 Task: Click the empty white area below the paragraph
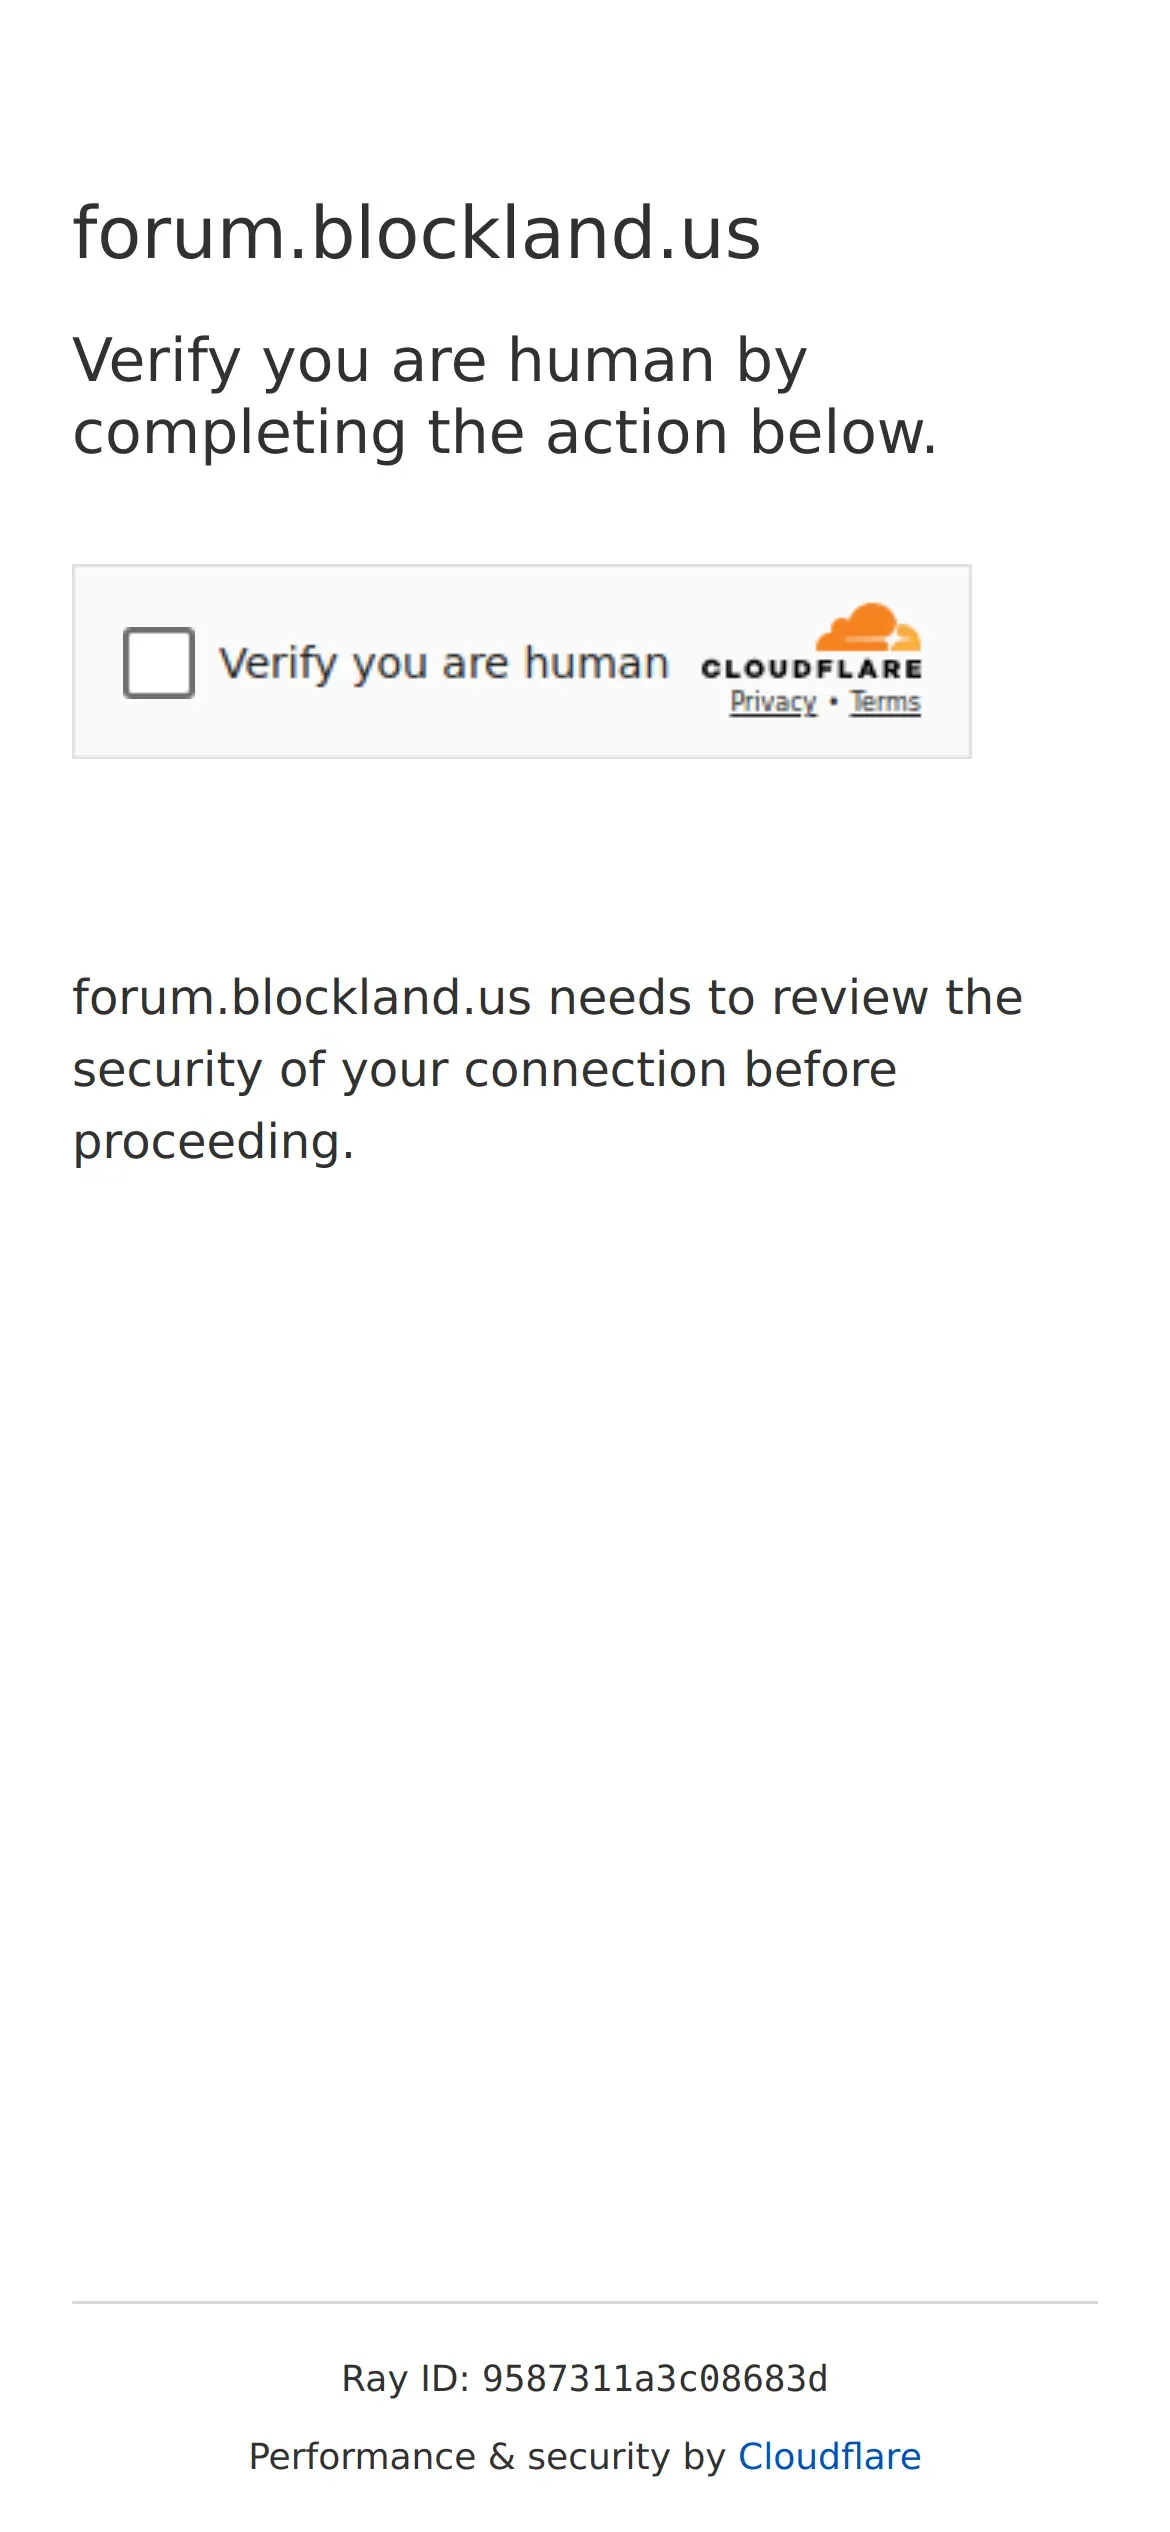click(585, 1700)
